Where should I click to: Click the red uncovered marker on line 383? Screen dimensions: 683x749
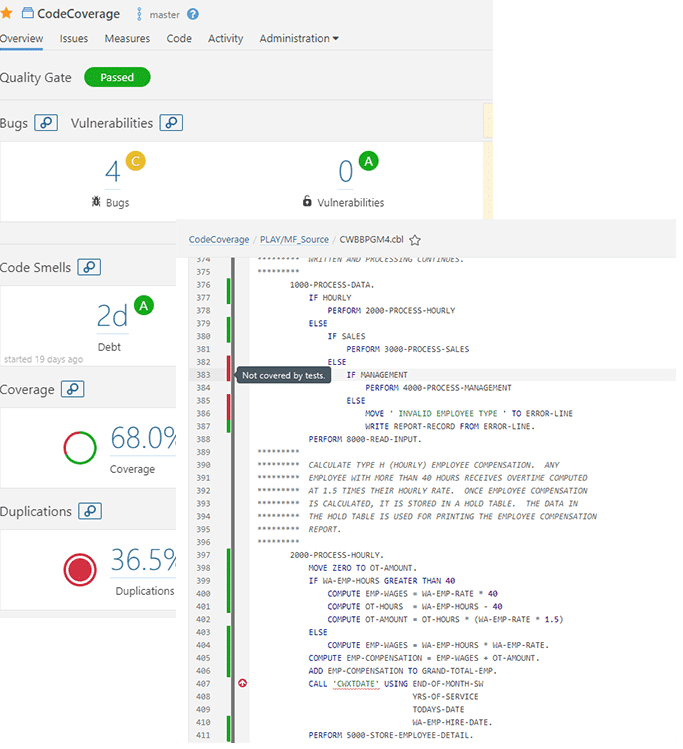(229, 375)
